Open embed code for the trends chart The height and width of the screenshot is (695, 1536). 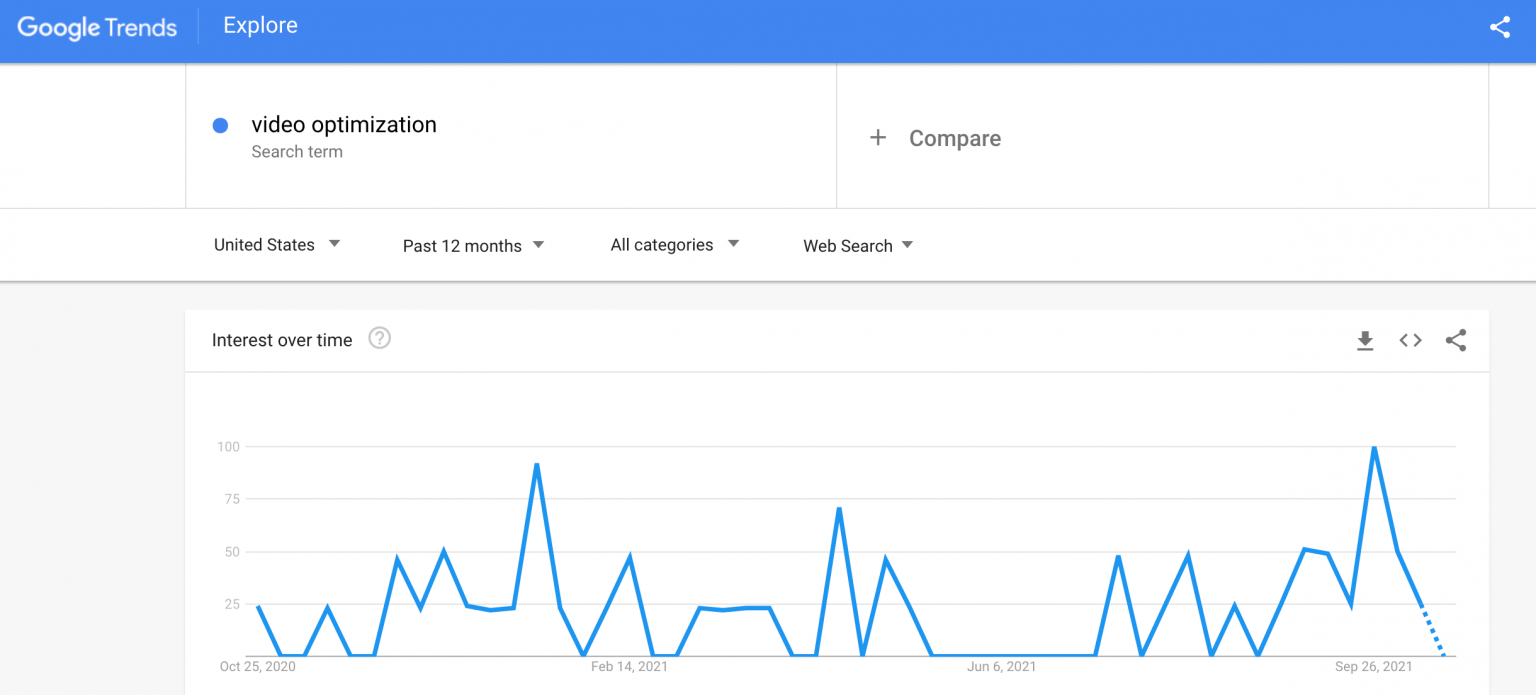tap(1410, 340)
